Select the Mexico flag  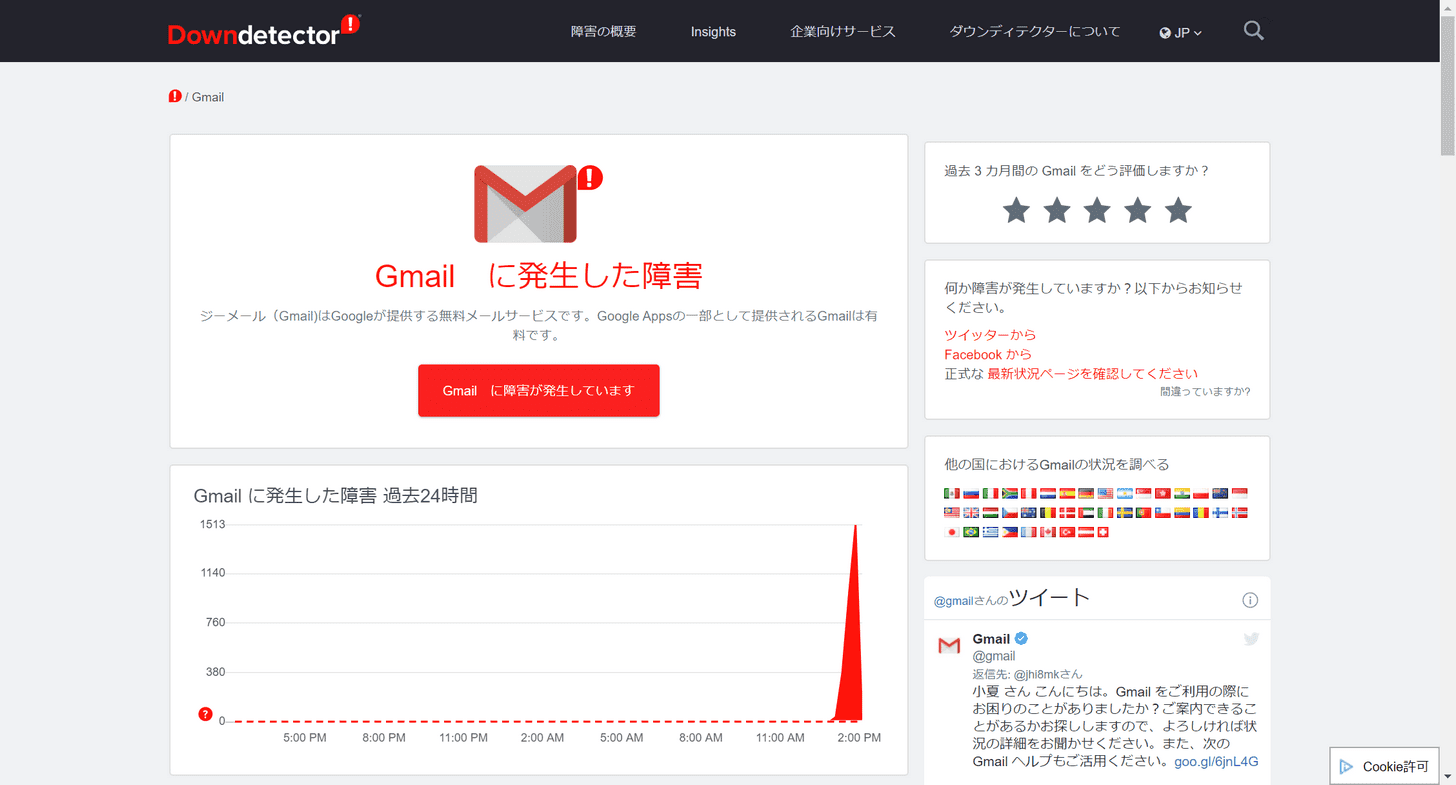pos(952,493)
